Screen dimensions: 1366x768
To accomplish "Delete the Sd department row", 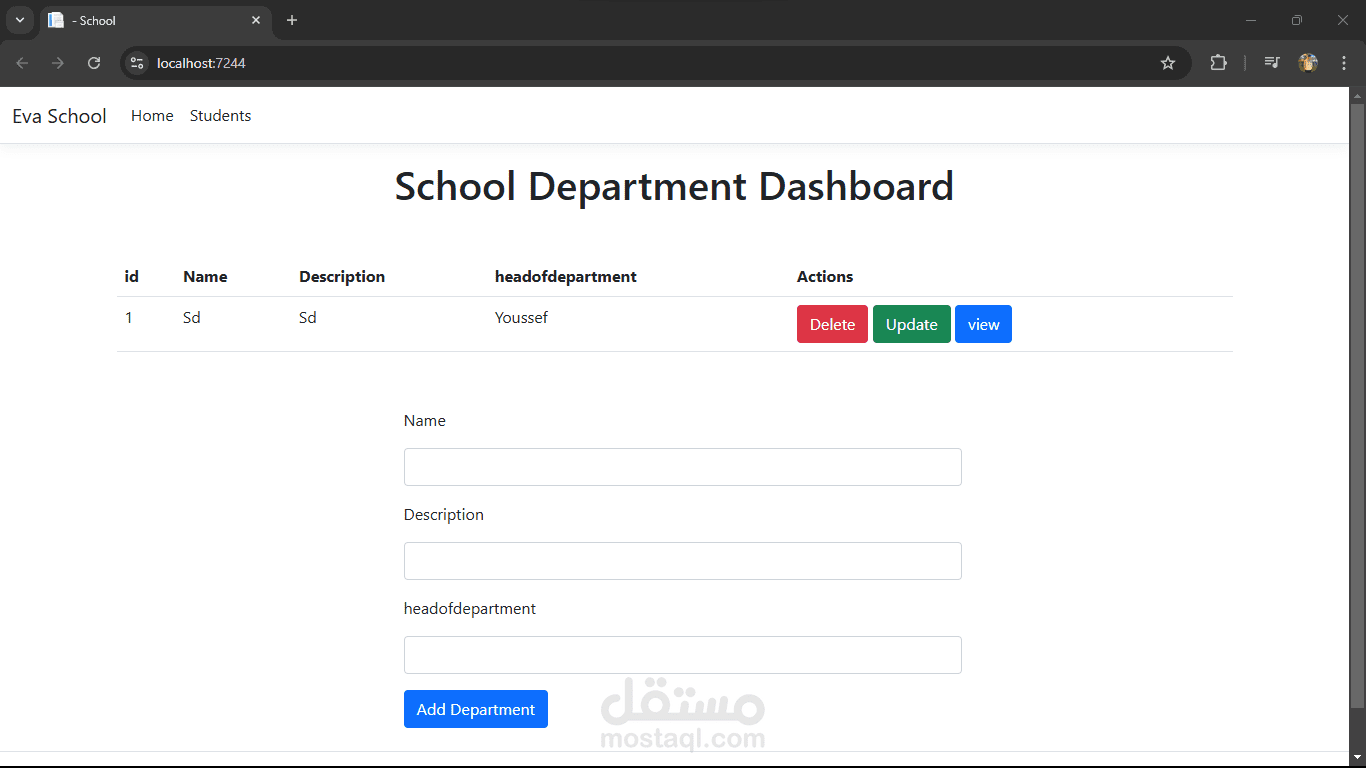I will pos(832,324).
